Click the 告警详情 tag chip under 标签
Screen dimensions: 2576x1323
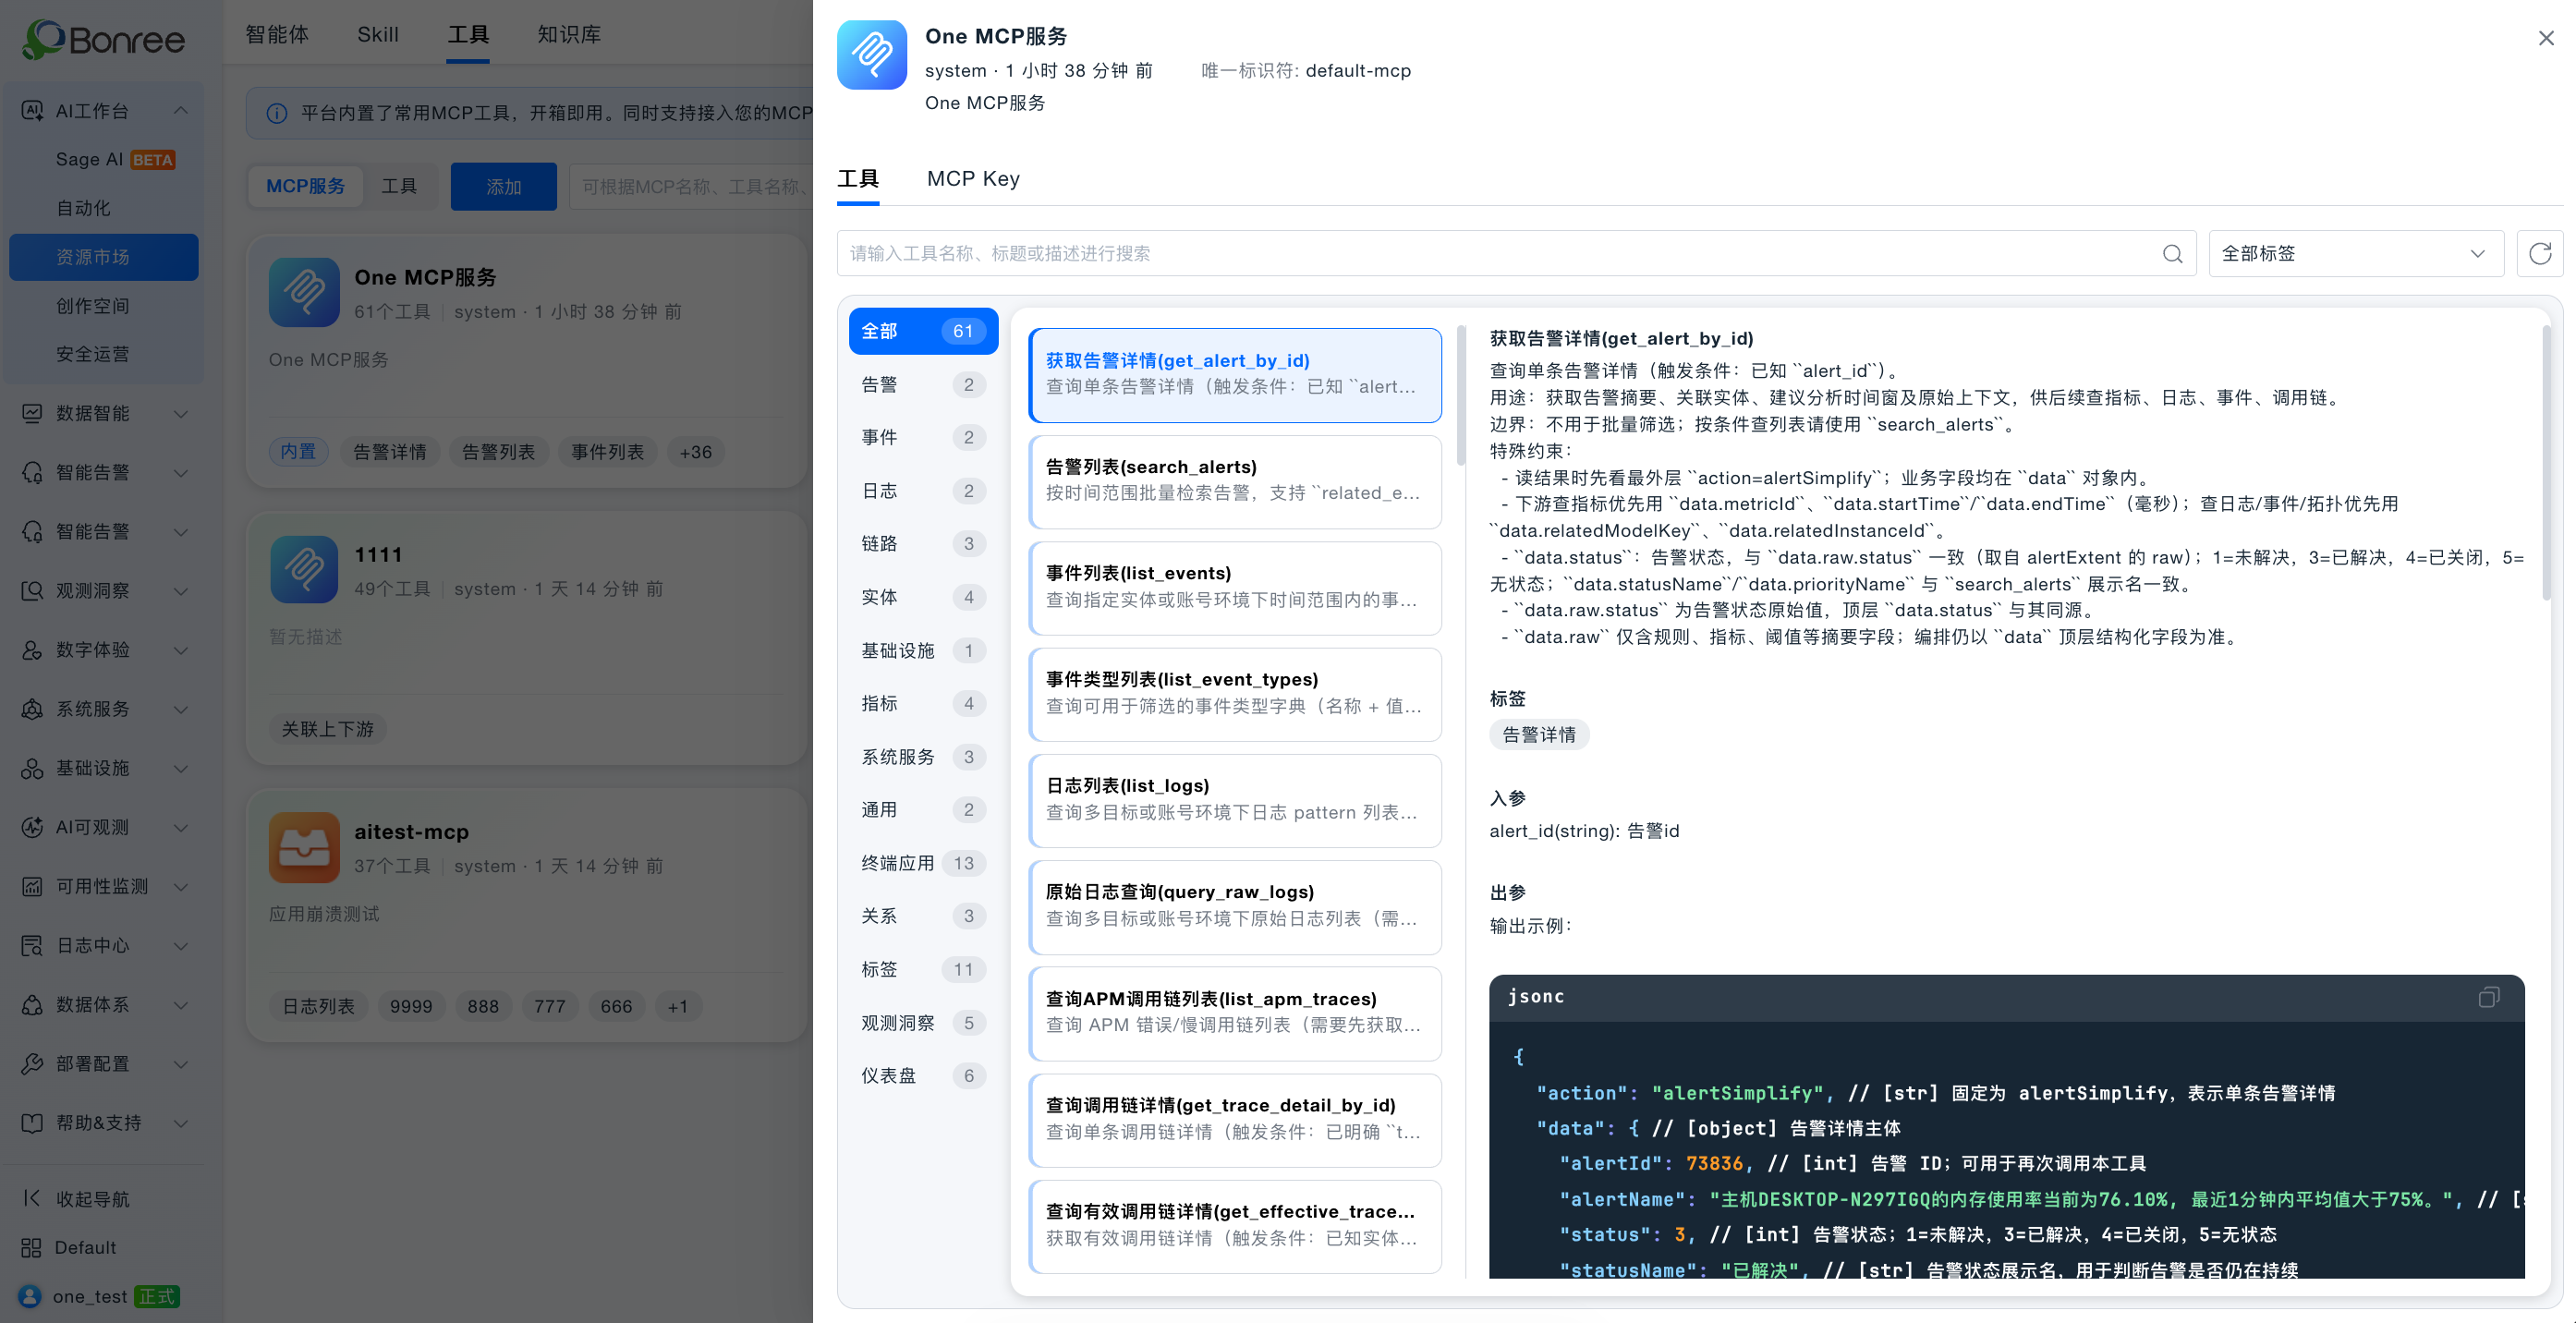click(1539, 735)
